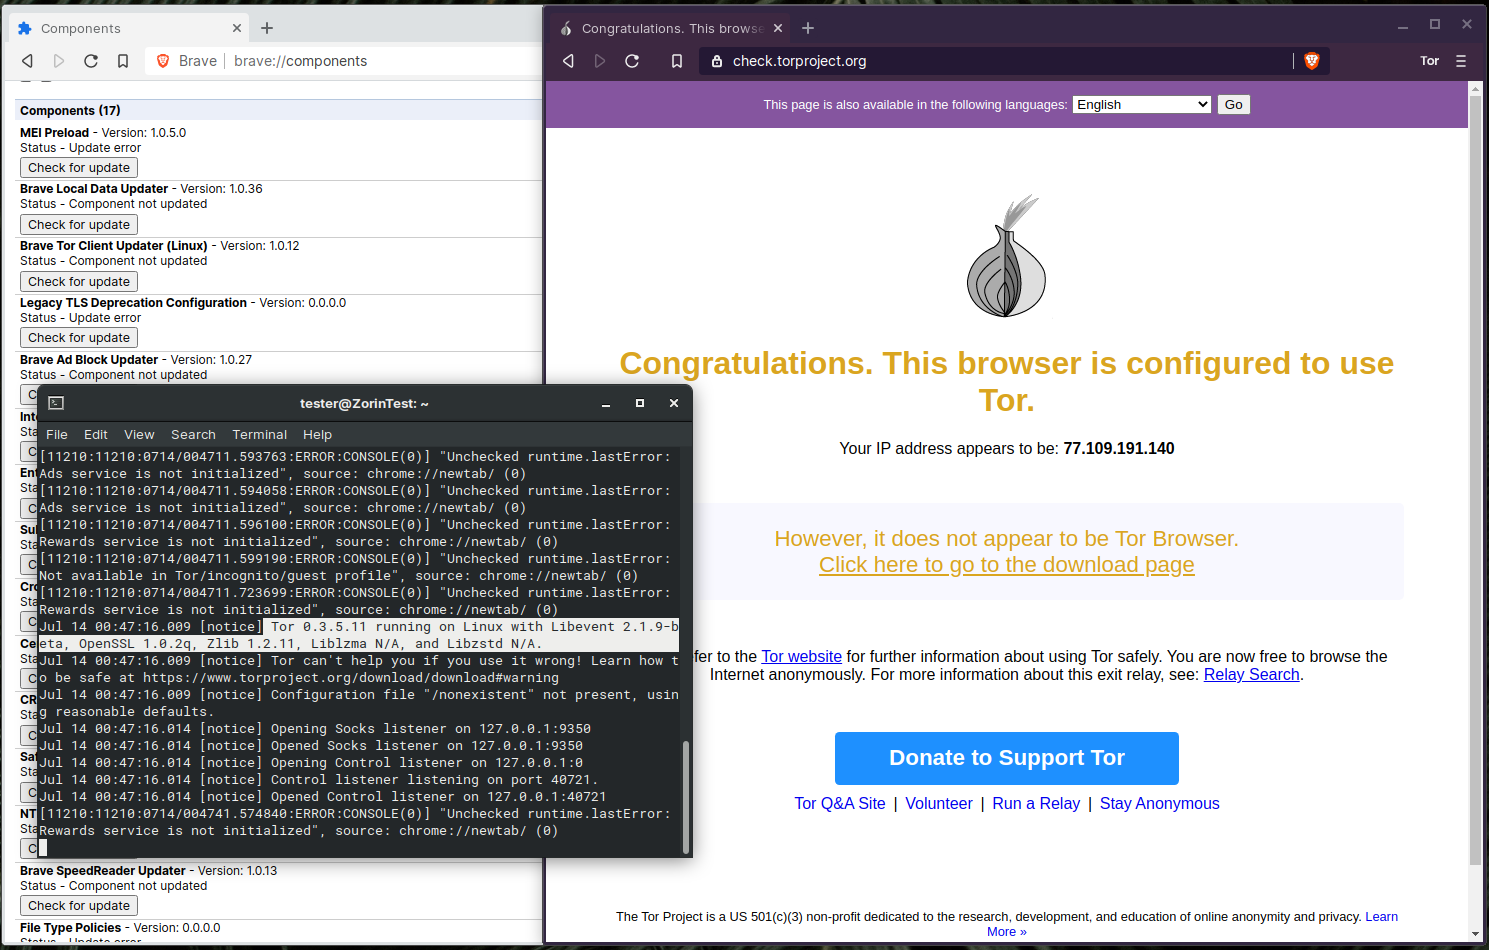This screenshot has height=950, width=1489.
Task: Open the Tor download page link
Action: coord(1007,565)
